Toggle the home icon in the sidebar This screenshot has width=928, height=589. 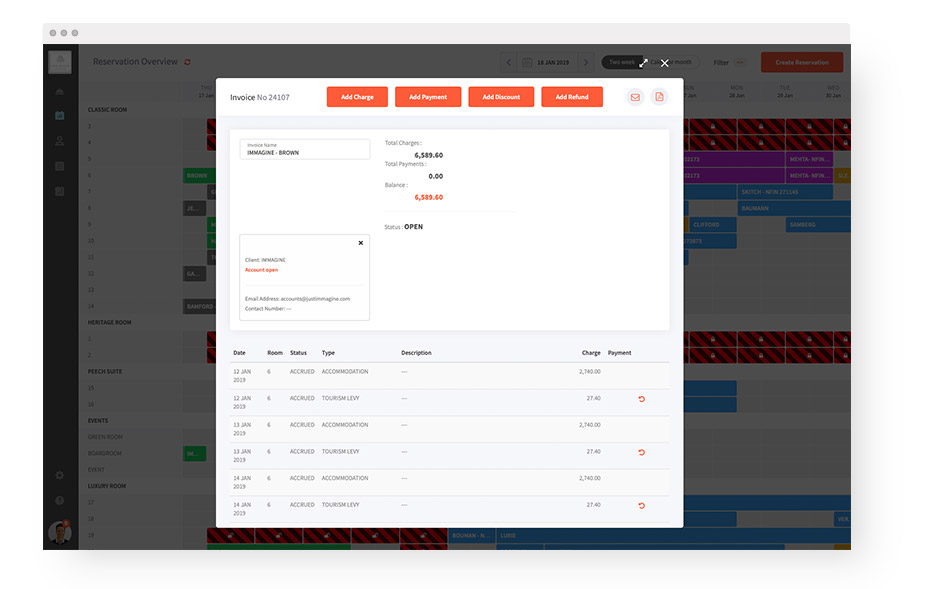60,90
